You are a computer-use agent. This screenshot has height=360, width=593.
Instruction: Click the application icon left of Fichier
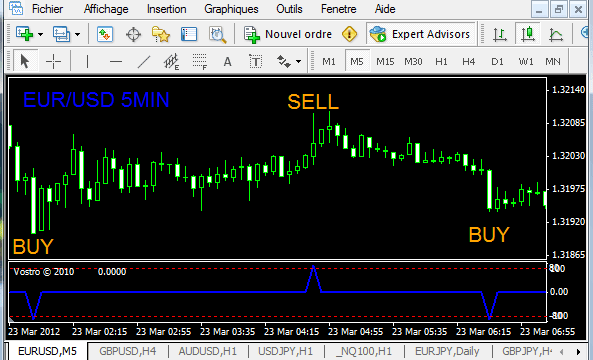point(16,8)
